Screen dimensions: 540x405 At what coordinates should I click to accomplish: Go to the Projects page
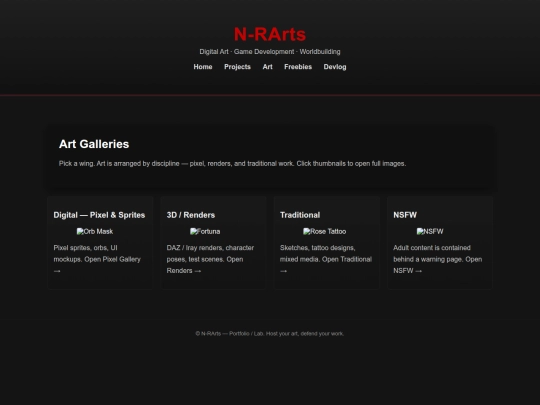click(x=237, y=67)
